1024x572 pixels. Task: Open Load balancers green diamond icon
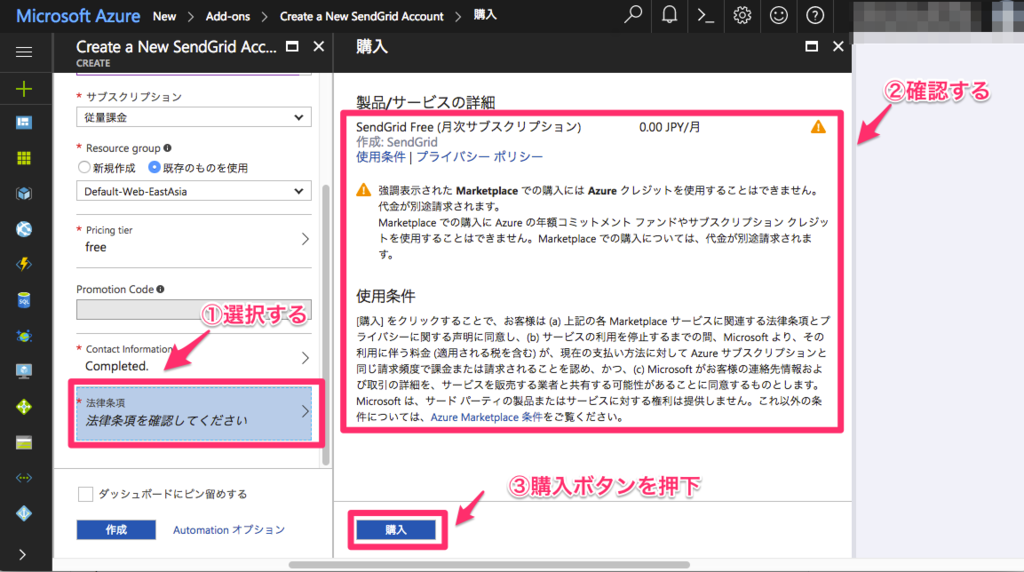click(x=24, y=407)
